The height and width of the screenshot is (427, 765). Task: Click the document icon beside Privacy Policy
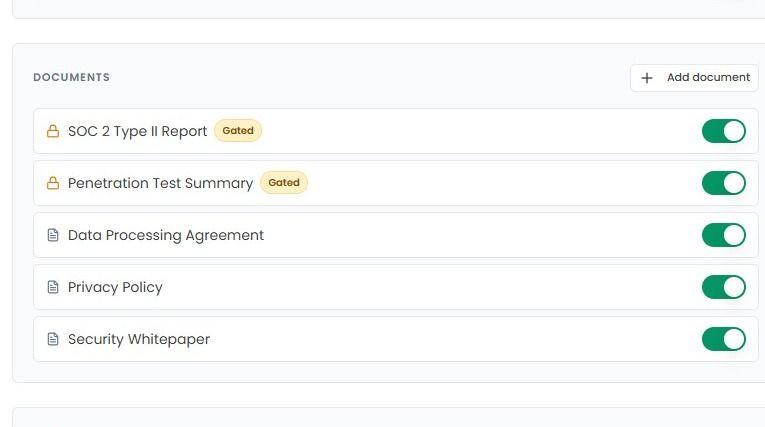point(53,287)
